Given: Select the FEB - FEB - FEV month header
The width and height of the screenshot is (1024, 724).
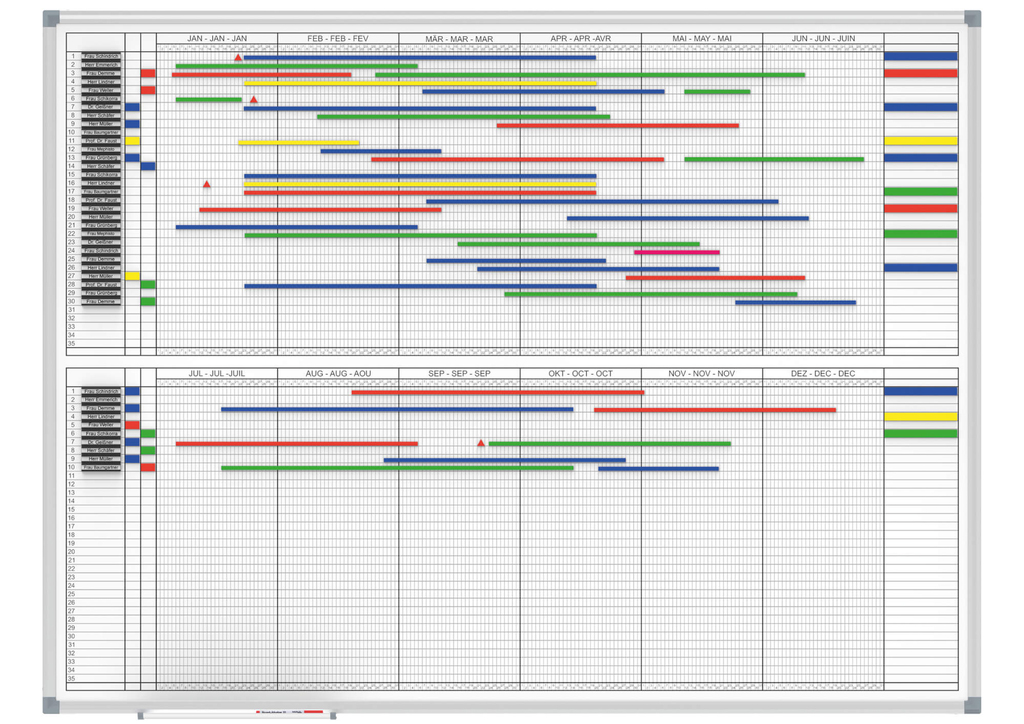Looking at the screenshot, I should click(x=337, y=39).
